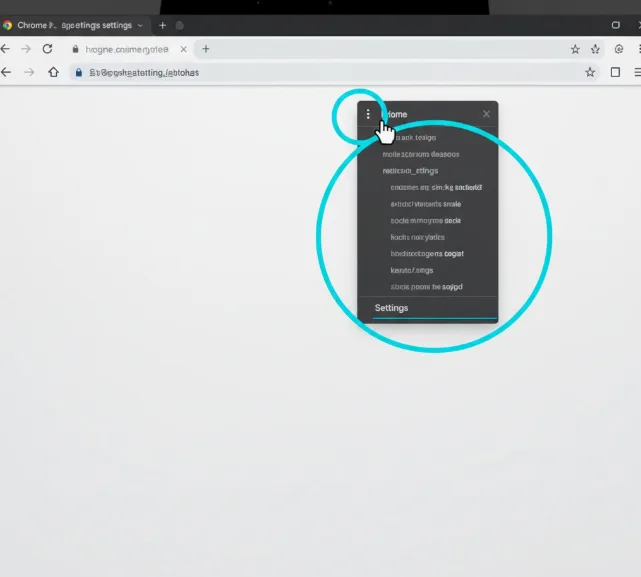Bookmark the page with the lower address bar star

pos(590,72)
